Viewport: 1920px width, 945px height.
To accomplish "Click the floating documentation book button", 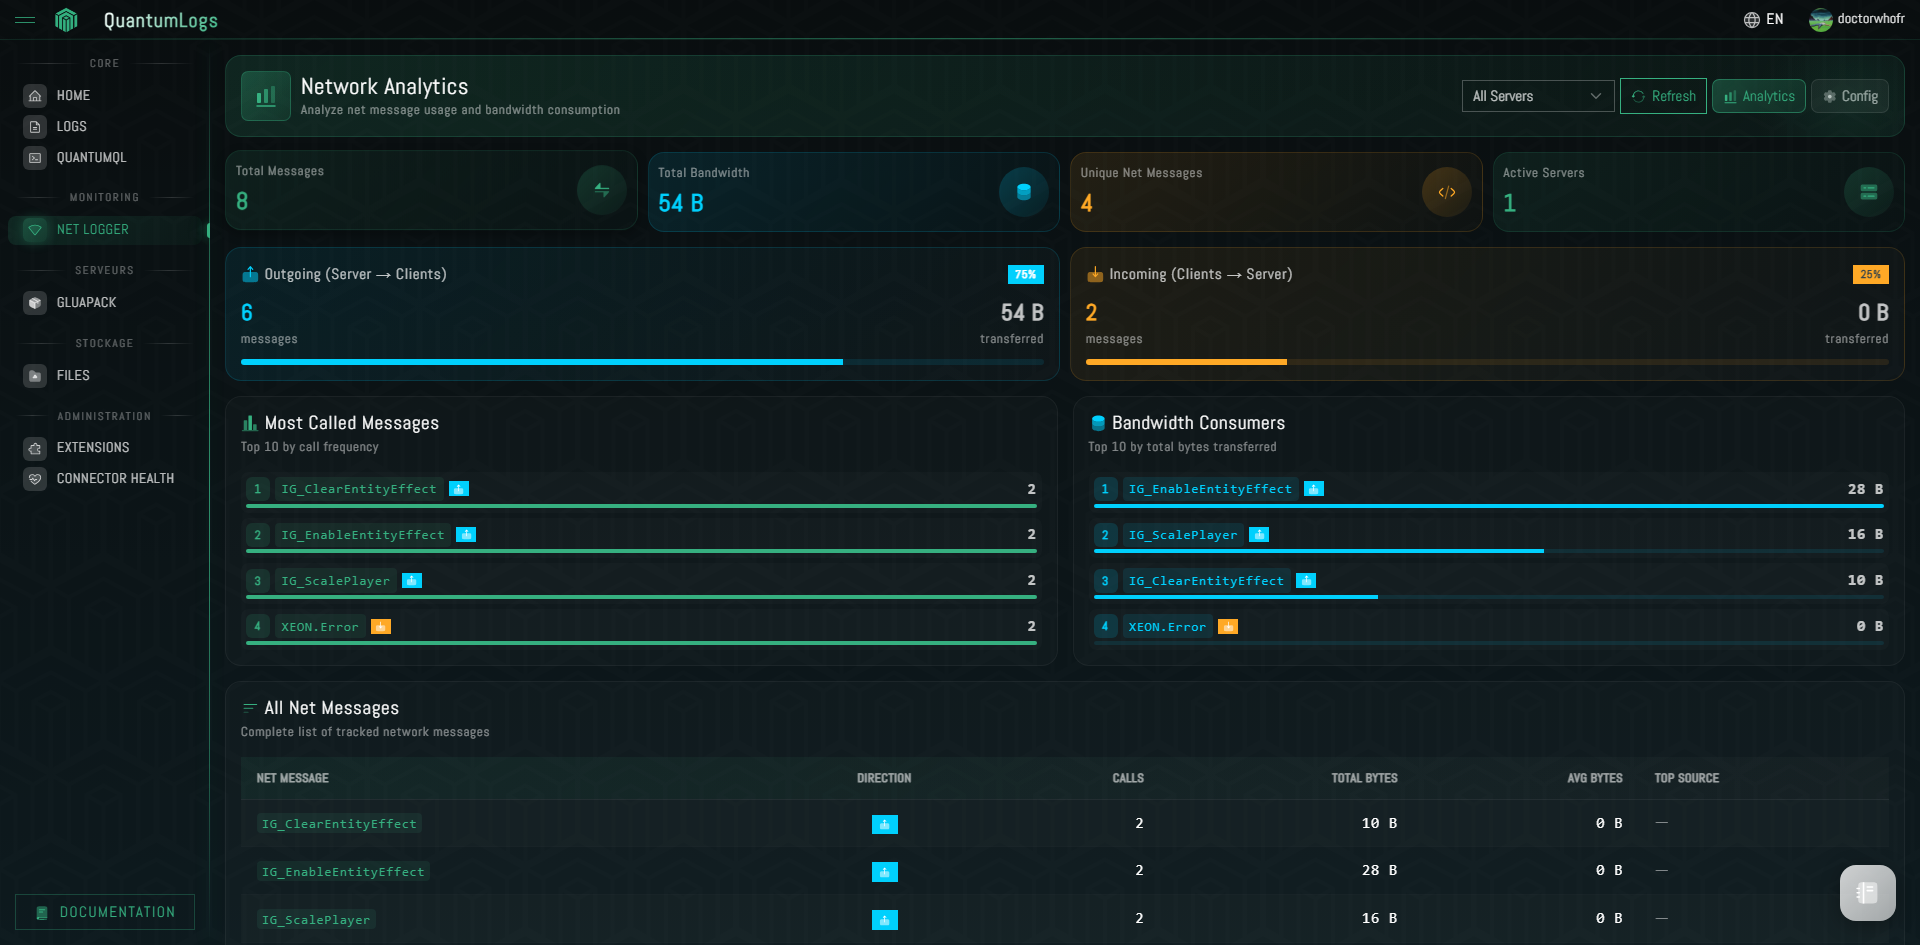I will click(x=1868, y=893).
